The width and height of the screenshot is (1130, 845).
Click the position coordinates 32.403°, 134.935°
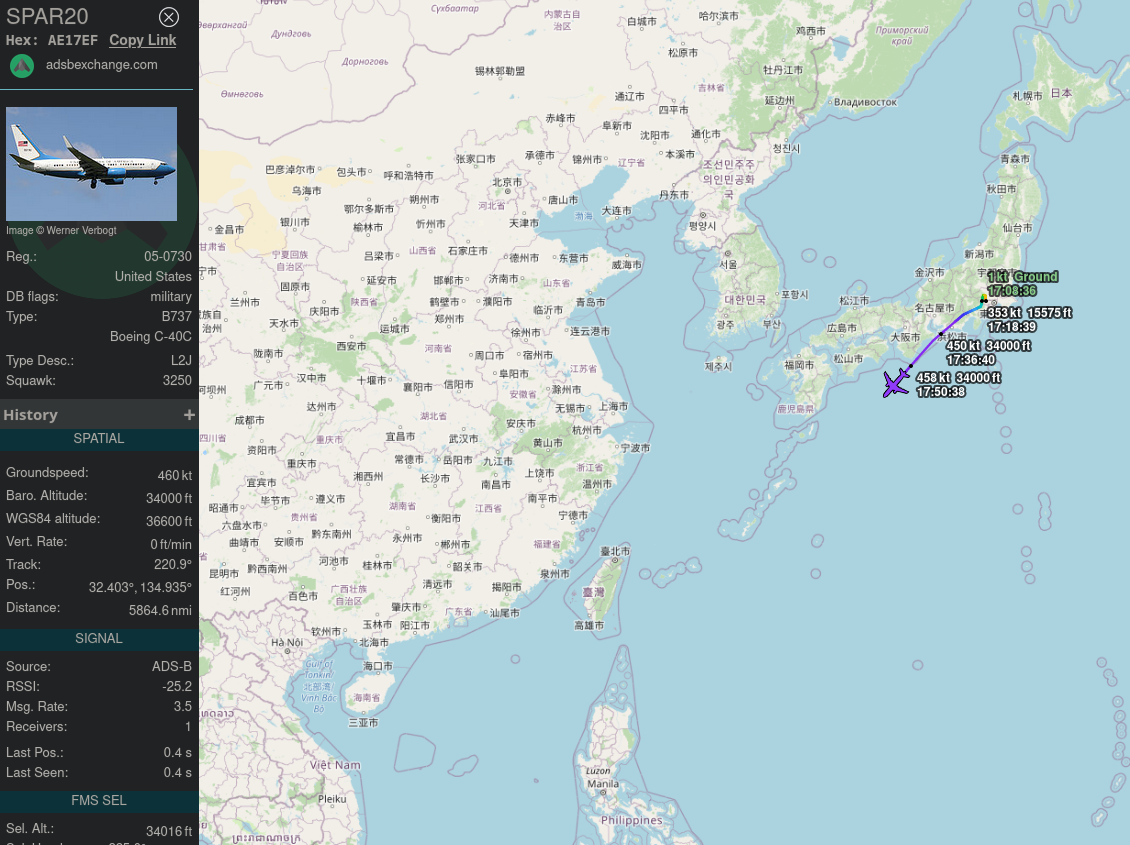click(x=141, y=588)
